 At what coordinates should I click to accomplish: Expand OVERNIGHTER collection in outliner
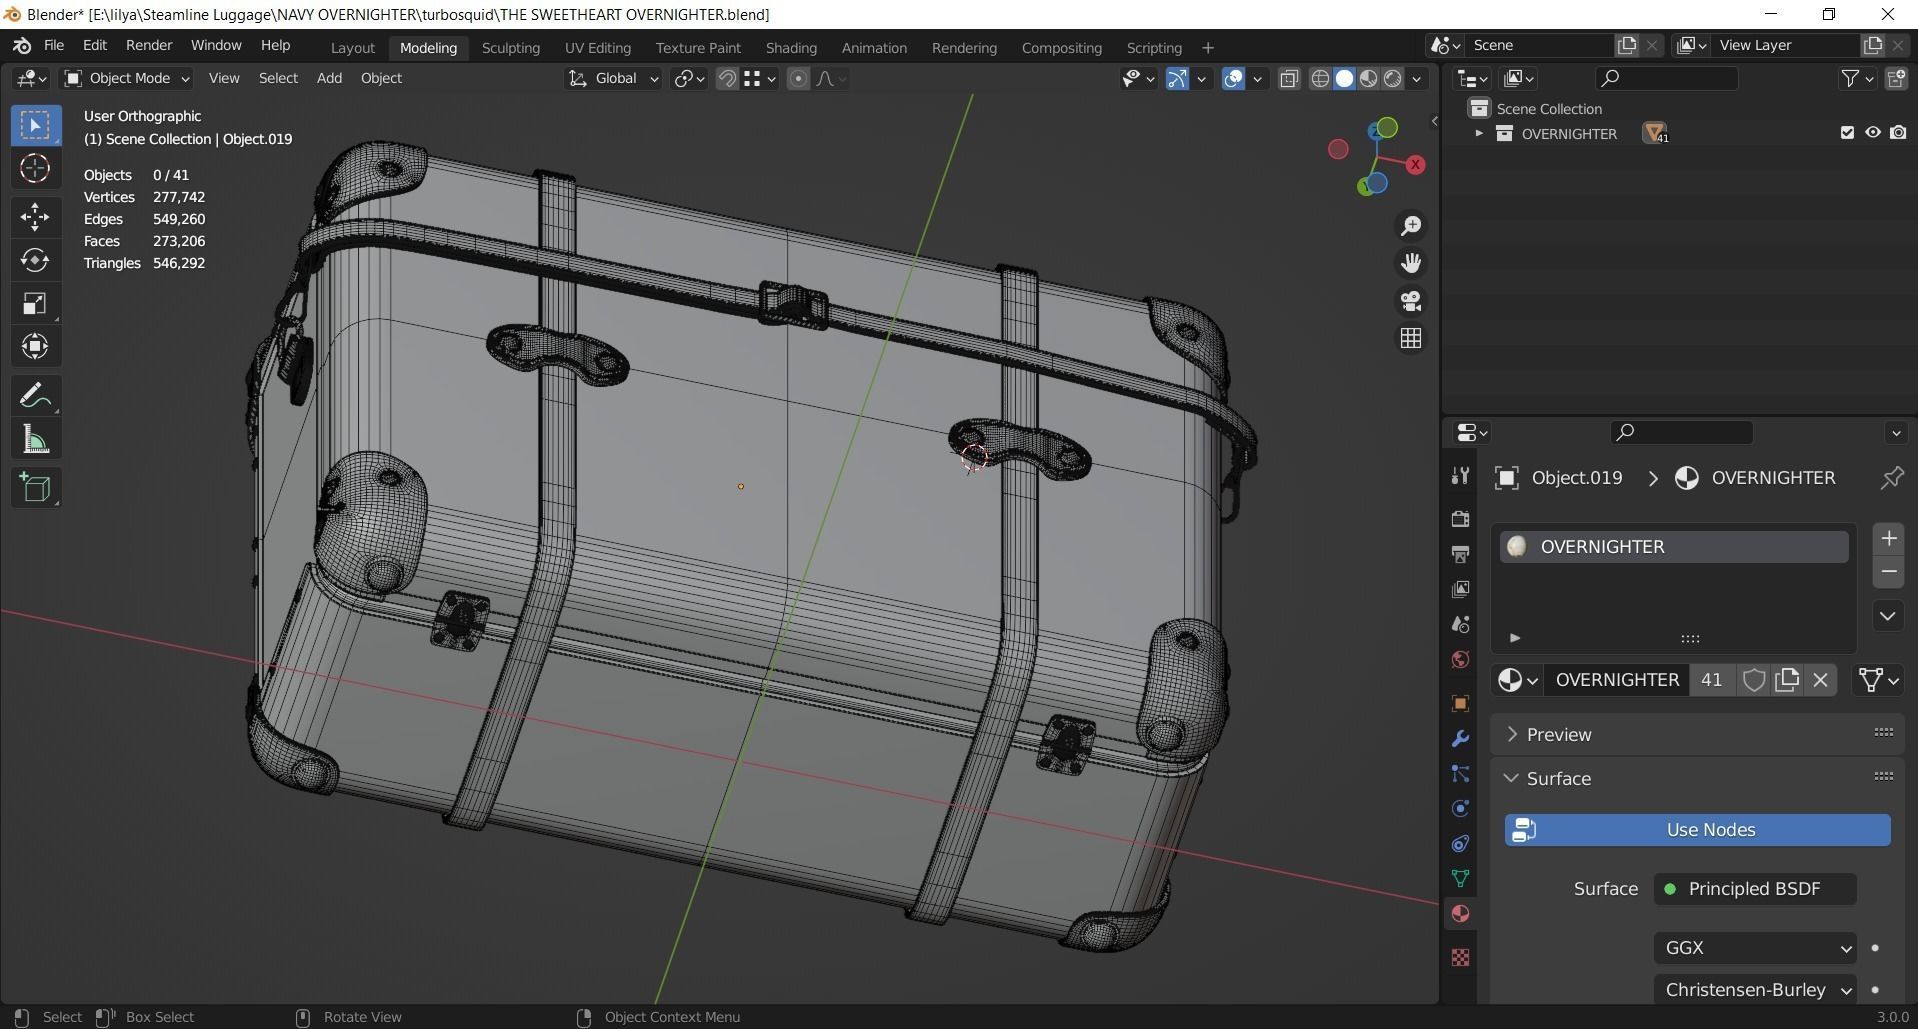(x=1479, y=133)
